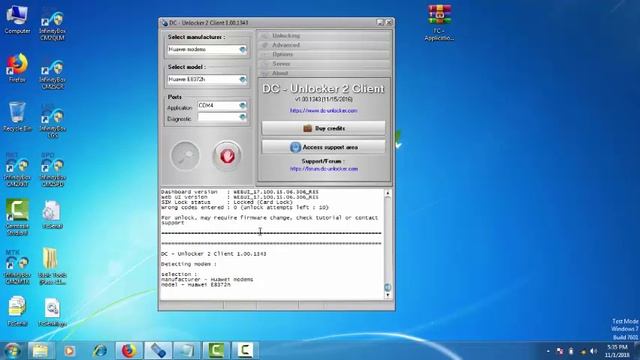Open the www.dc-unlocker.com link
The image size is (640, 360).
[x=324, y=111]
